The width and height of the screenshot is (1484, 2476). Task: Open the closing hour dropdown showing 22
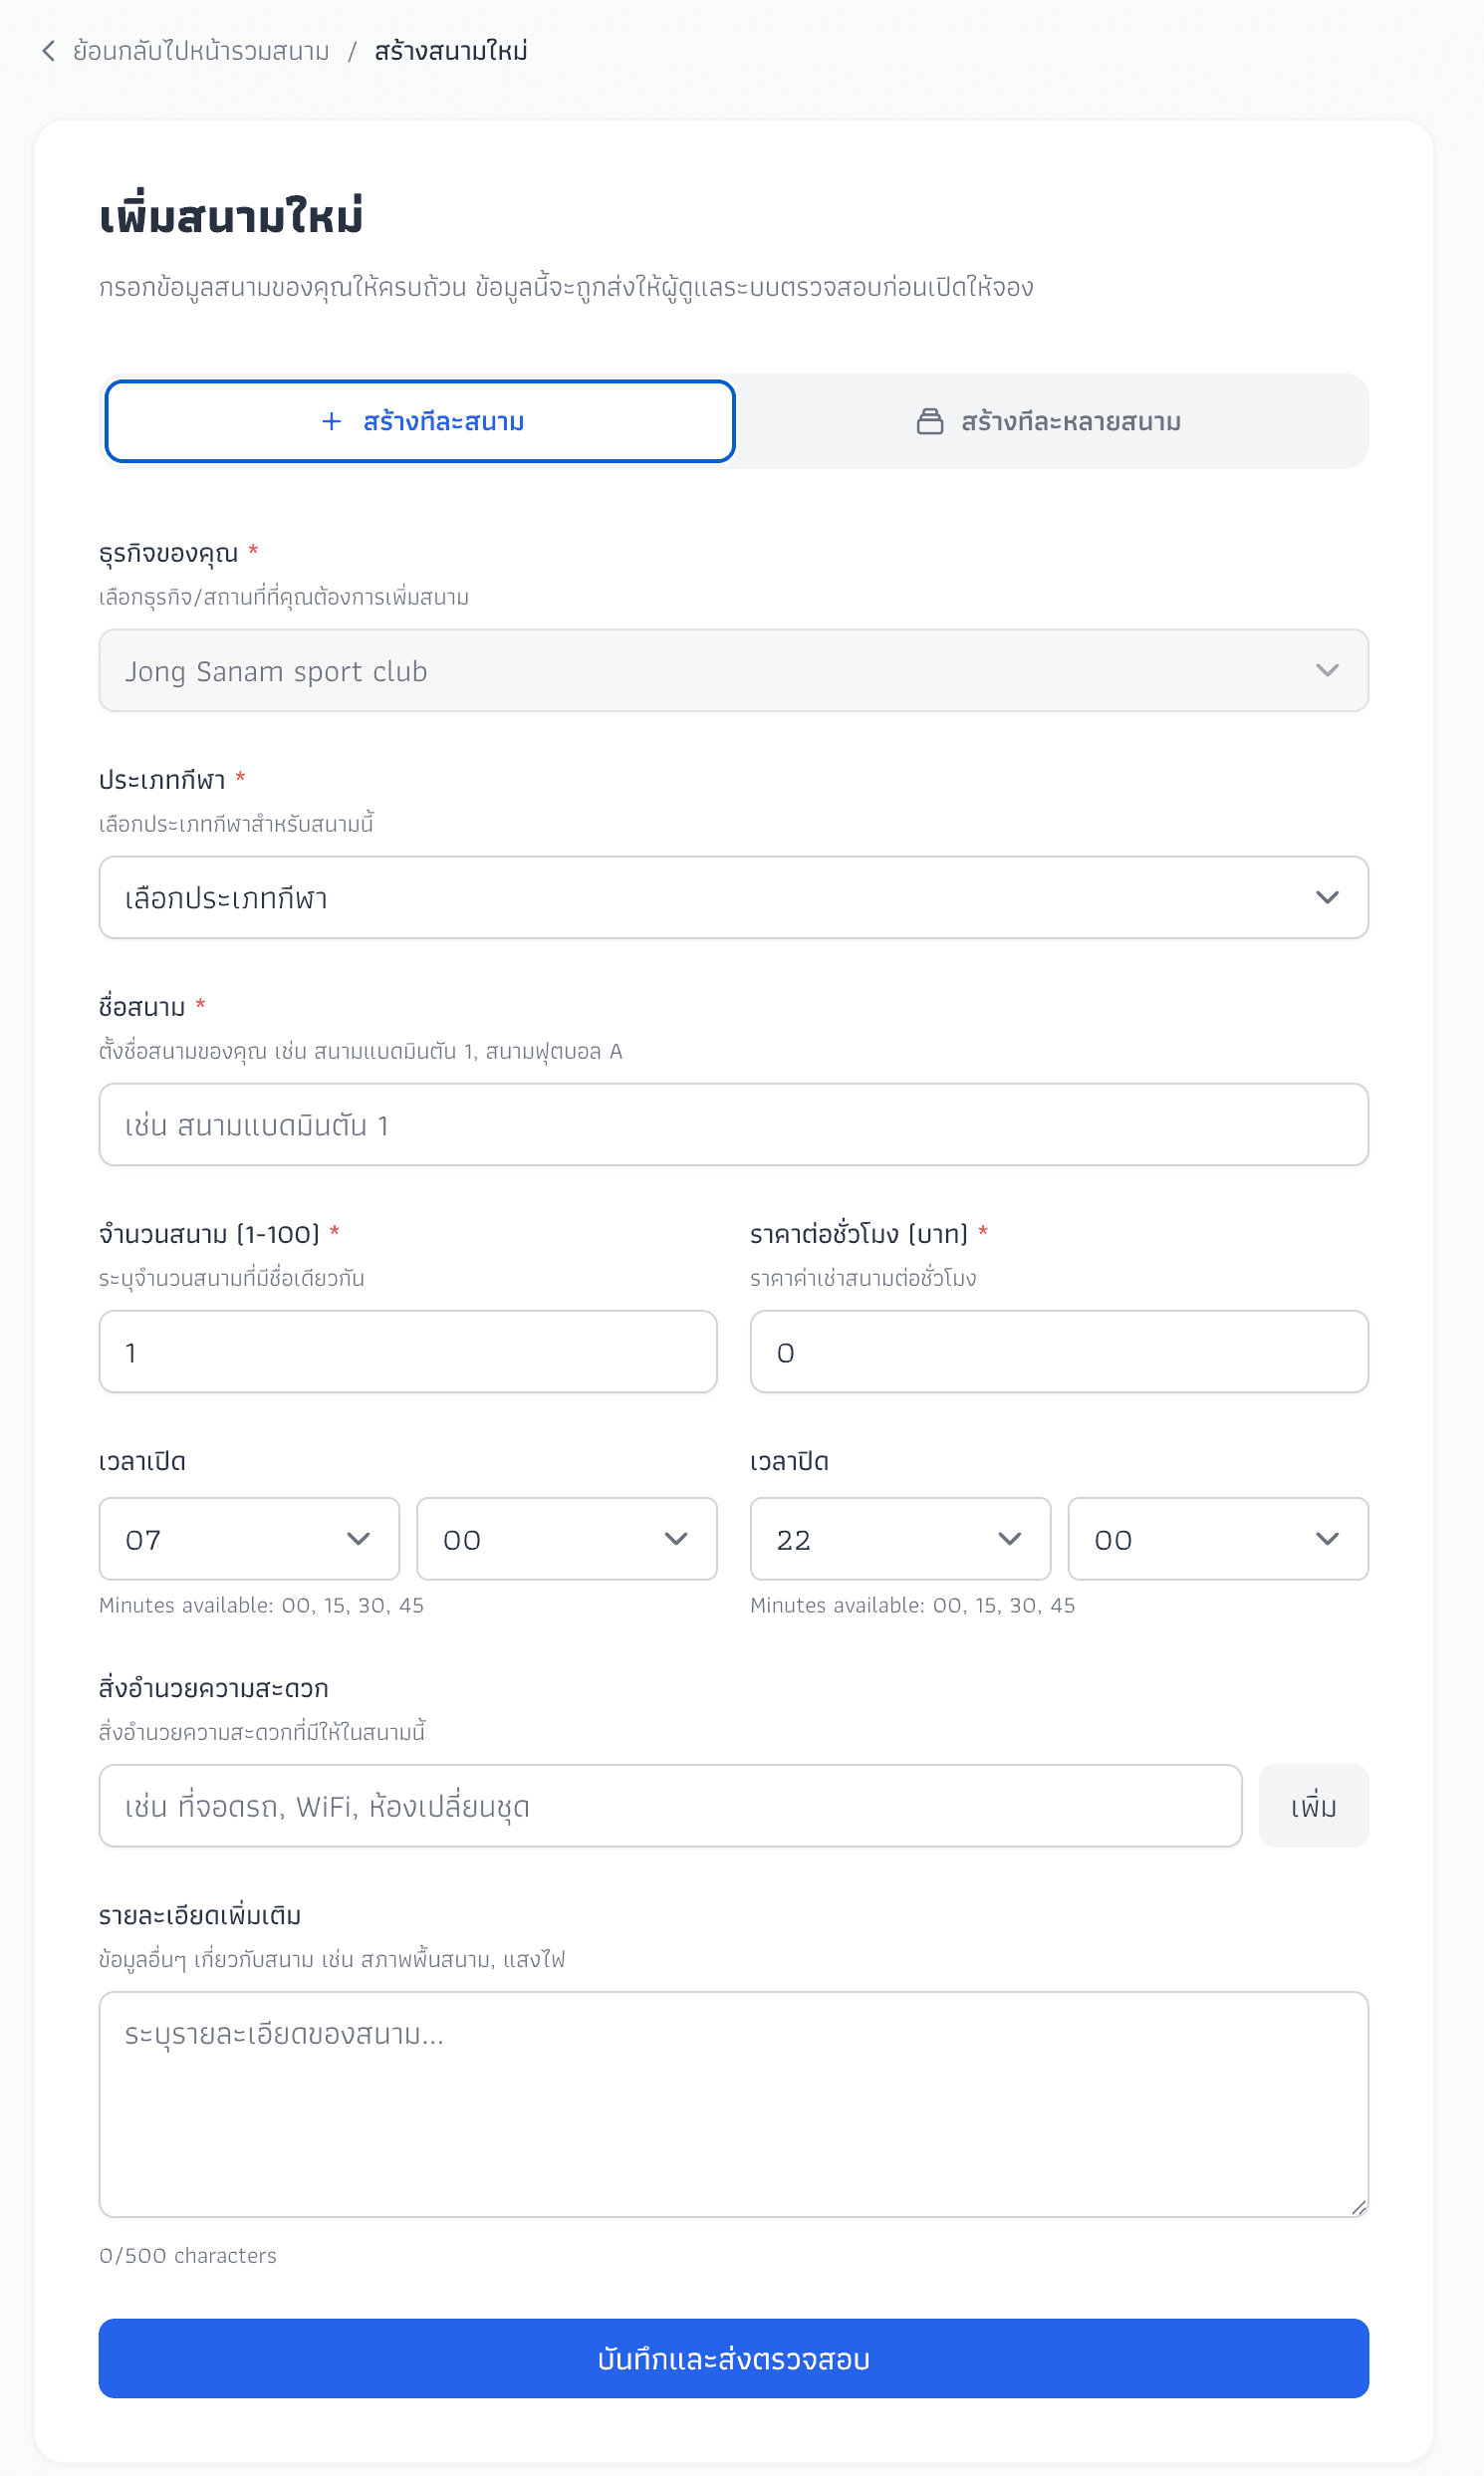(x=899, y=1539)
